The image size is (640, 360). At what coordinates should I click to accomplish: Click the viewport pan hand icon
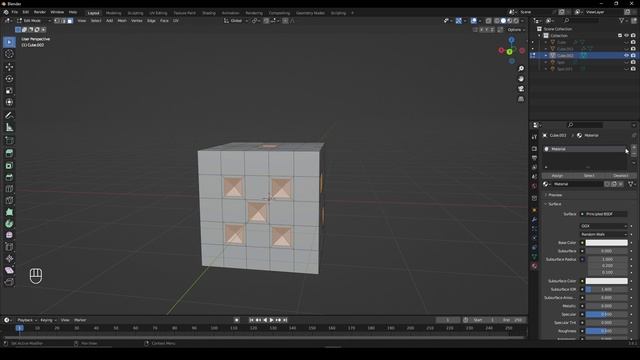(x=521, y=79)
